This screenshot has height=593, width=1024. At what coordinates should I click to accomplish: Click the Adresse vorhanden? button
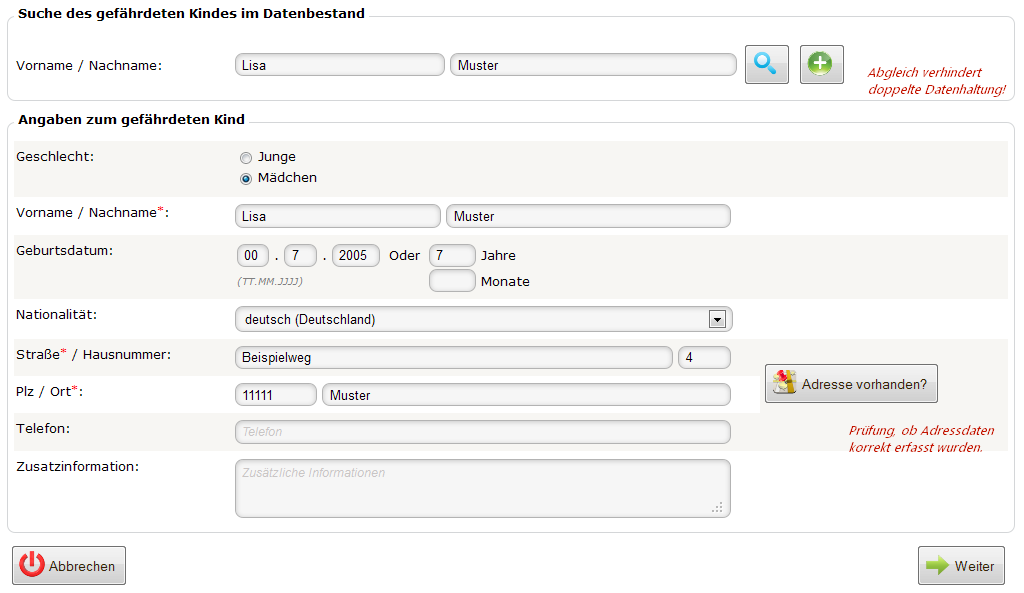click(851, 383)
